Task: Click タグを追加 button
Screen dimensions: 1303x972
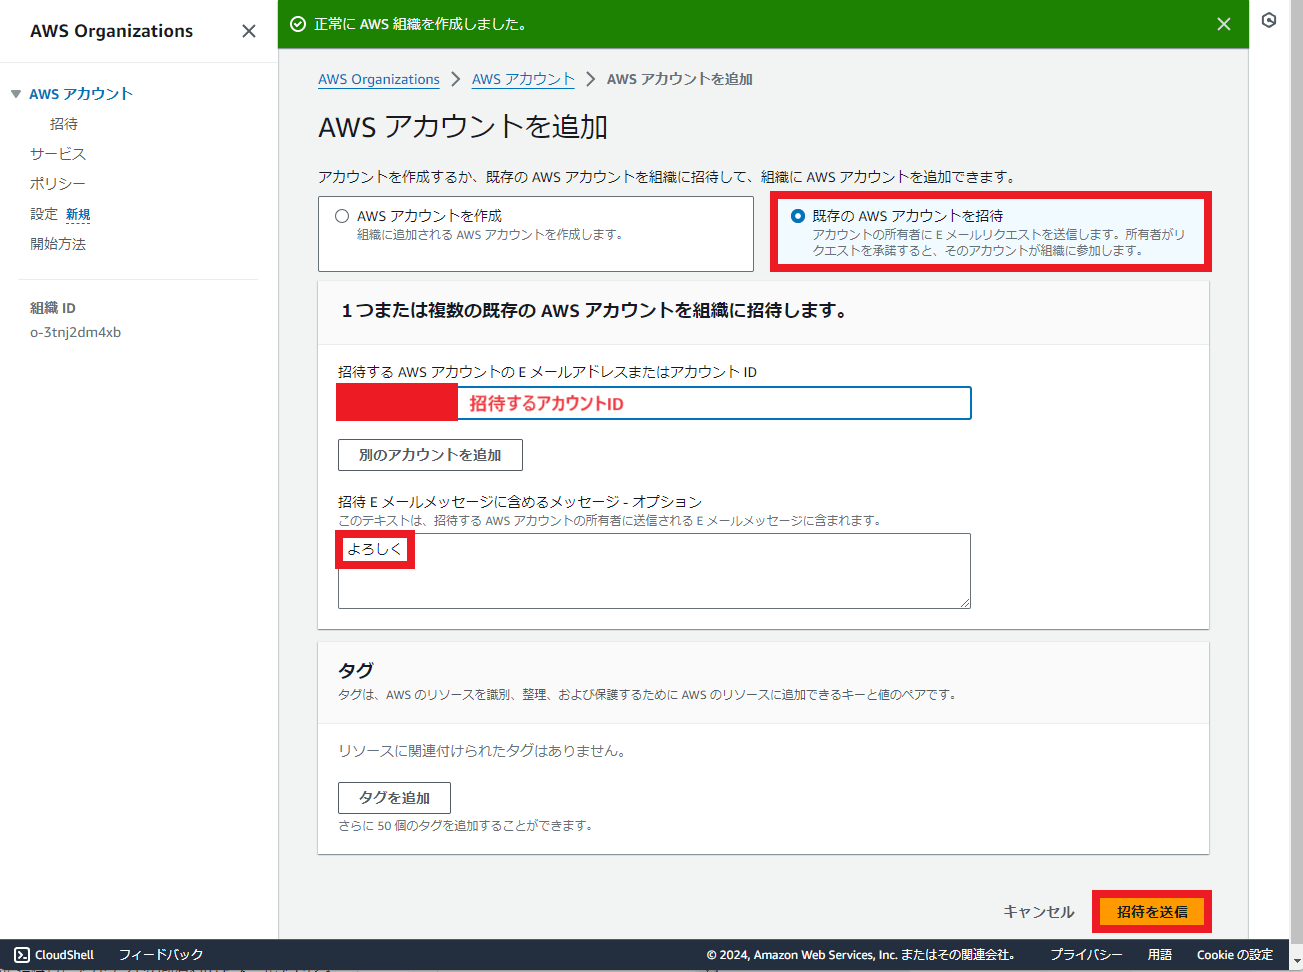Action: [394, 798]
